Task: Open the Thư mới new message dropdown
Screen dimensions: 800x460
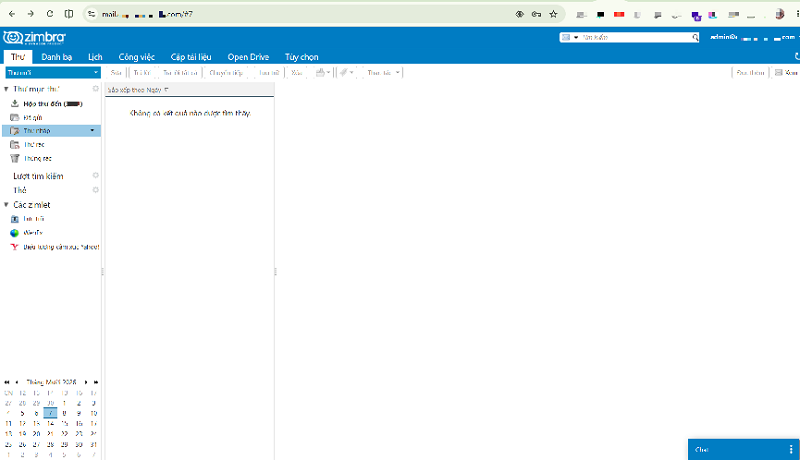Action: [x=96, y=72]
